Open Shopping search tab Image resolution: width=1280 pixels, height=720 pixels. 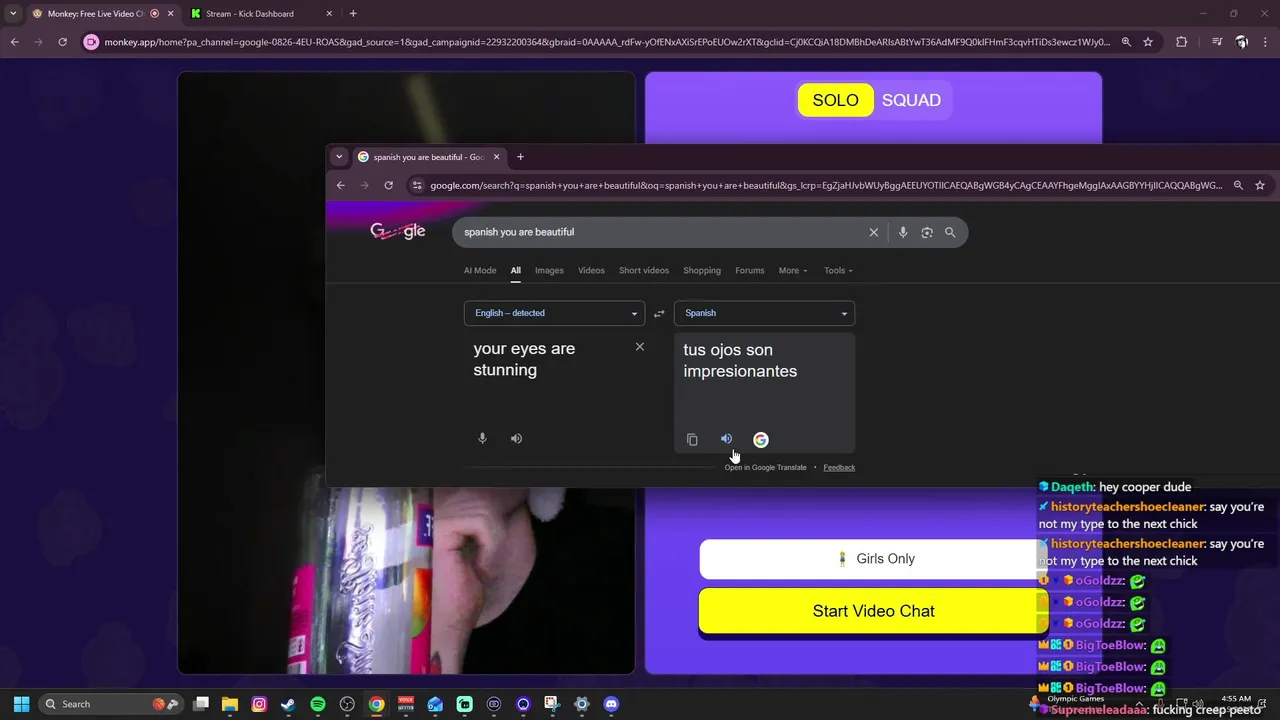(702, 270)
